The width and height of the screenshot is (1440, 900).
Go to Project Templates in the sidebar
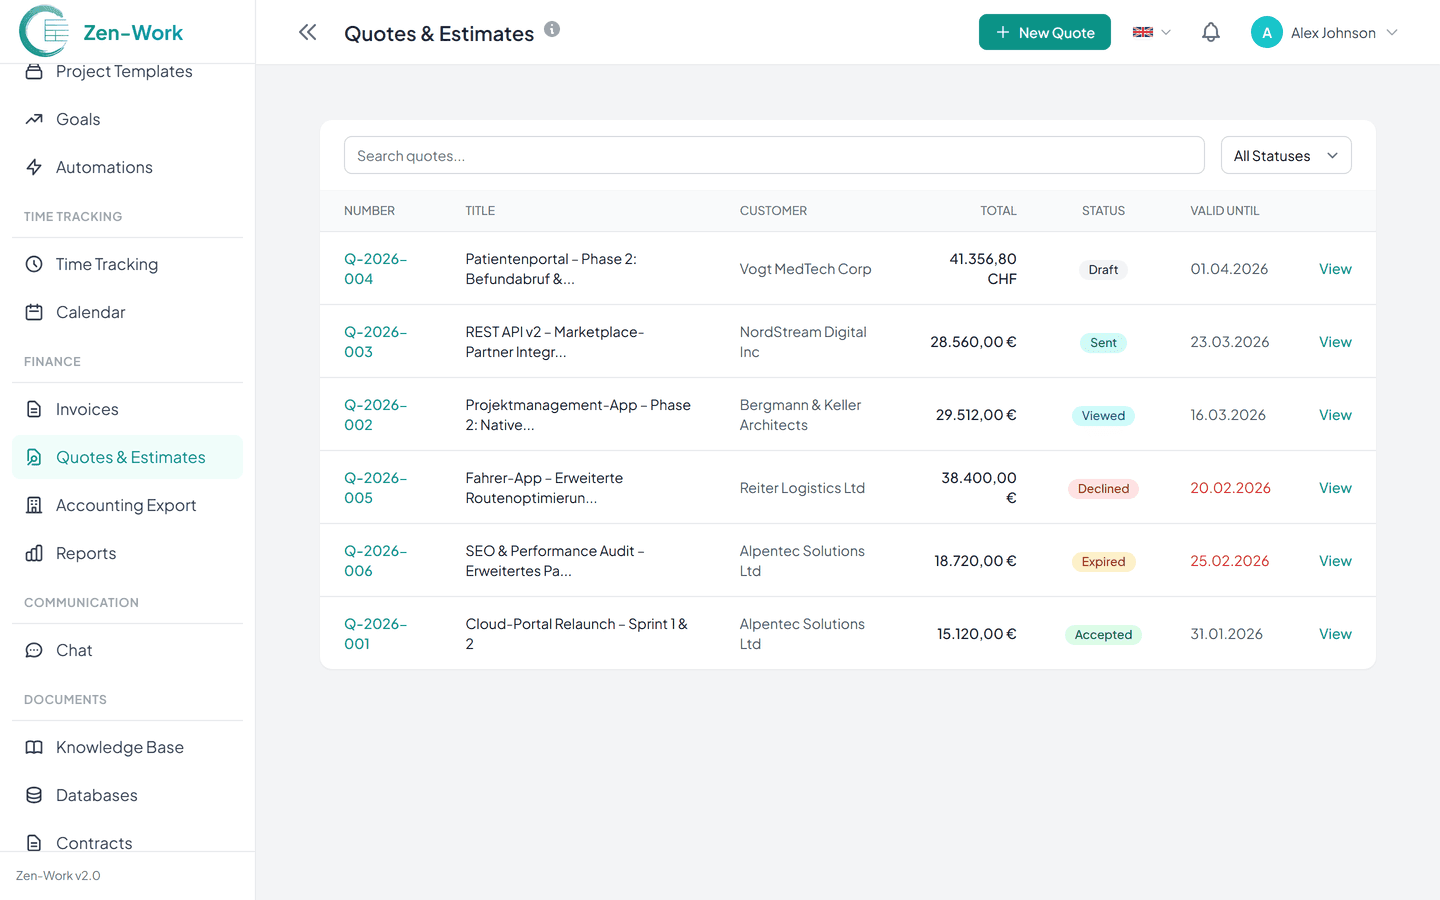point(124,71)
